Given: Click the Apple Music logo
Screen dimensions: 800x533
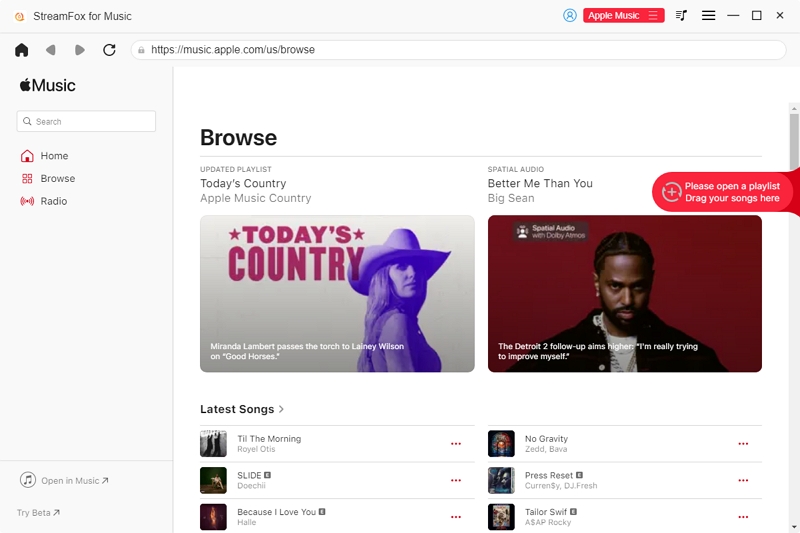Looking at the screenshot, I should 47,85.
